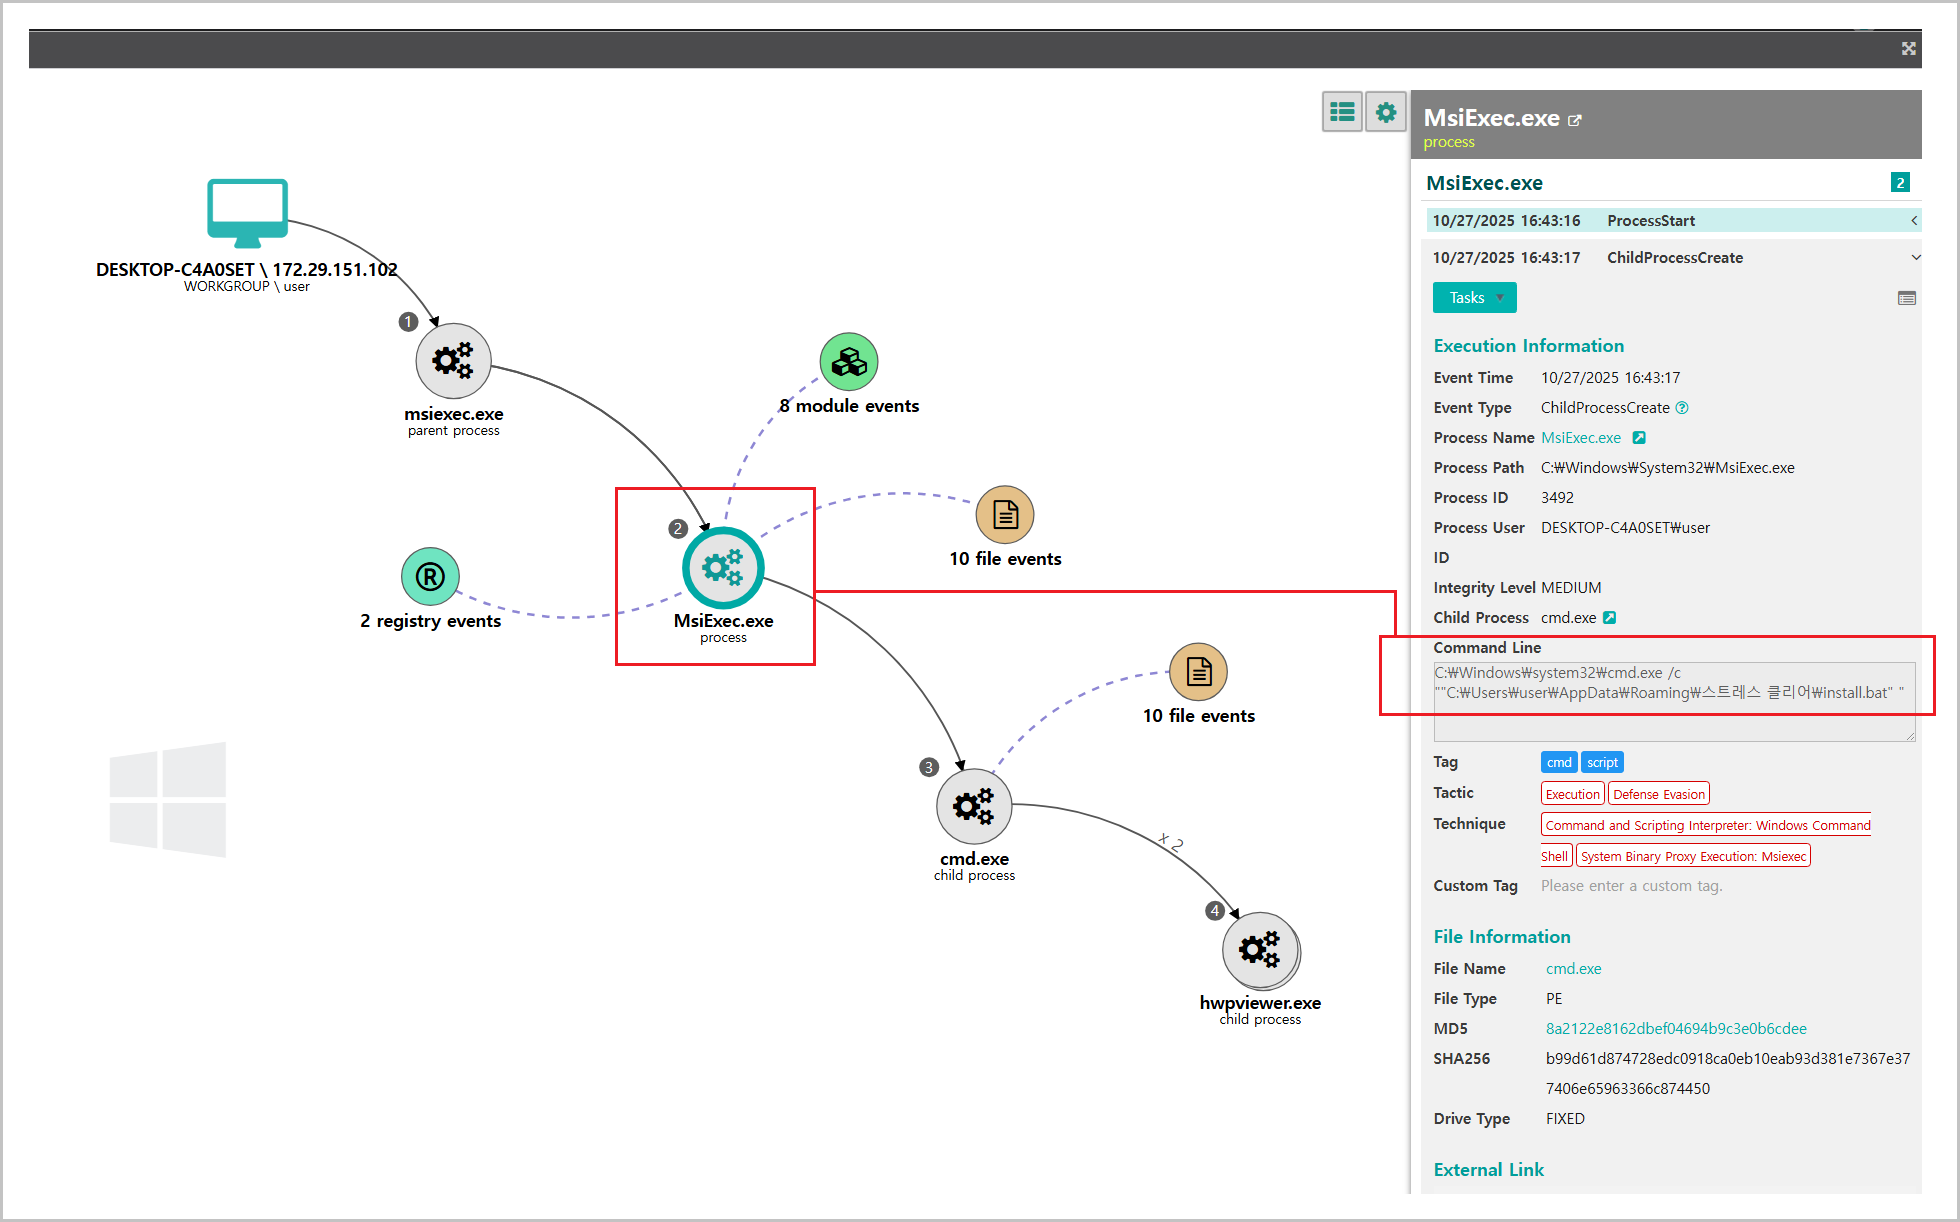1960x1222 pixels.
Task: Click the Event Type help question icon
Action: (x=1682, y=408)
